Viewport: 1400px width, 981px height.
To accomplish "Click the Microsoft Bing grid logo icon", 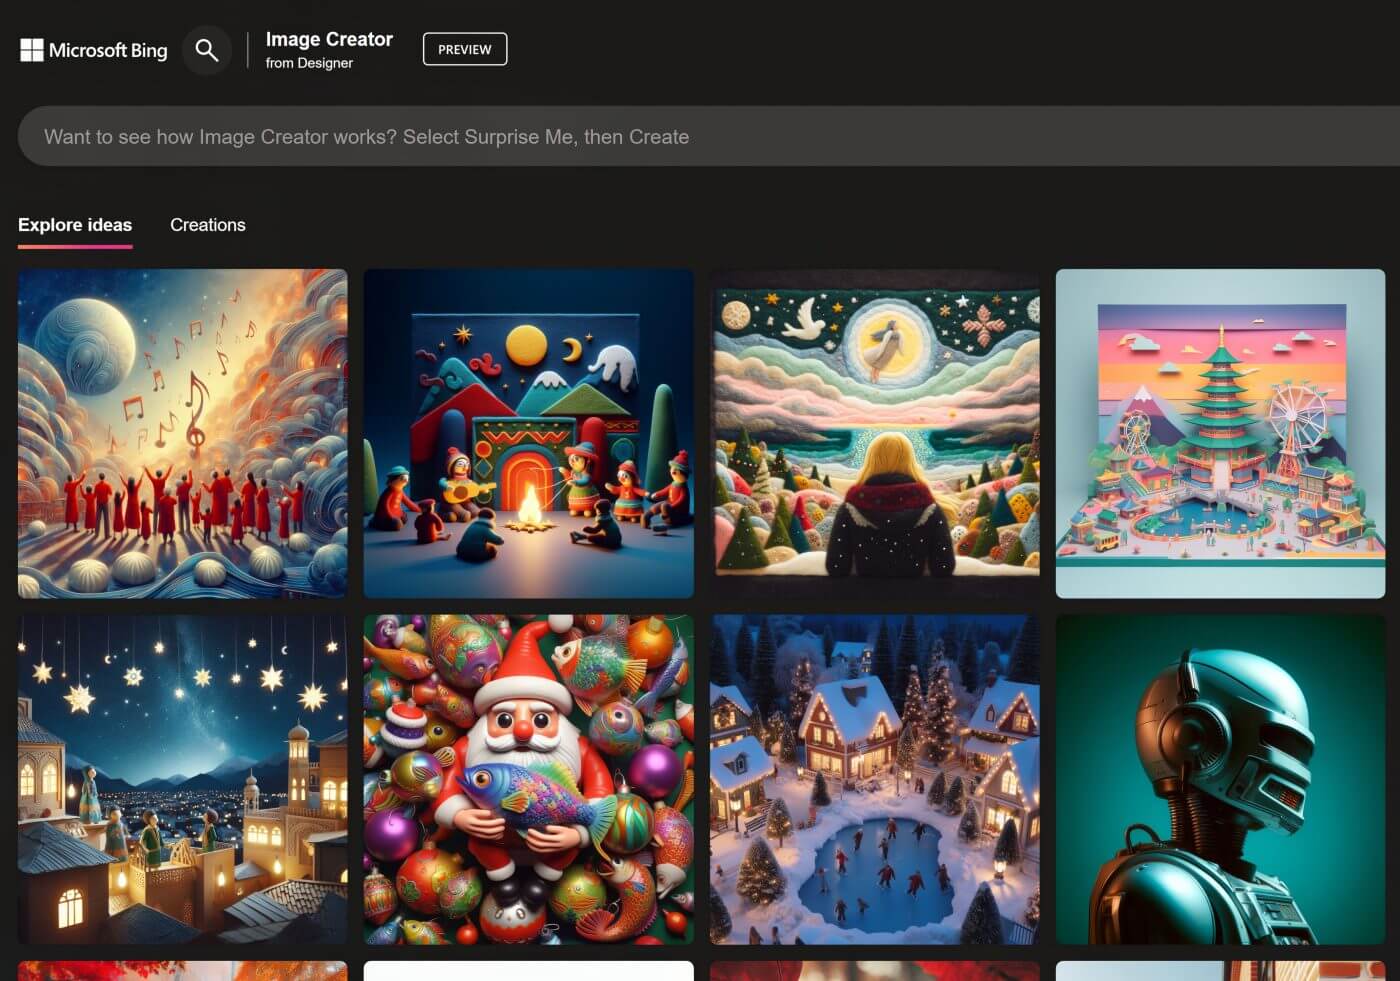I will 31,49.
